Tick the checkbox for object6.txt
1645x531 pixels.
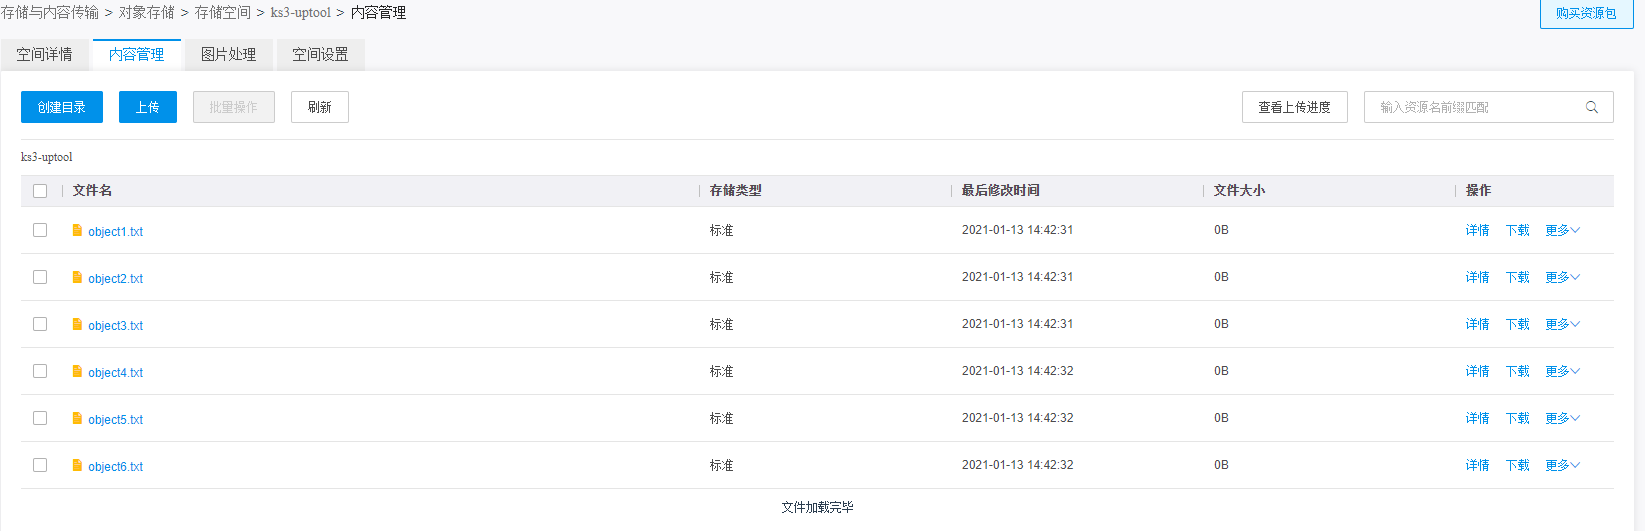[x=40, y=465]
